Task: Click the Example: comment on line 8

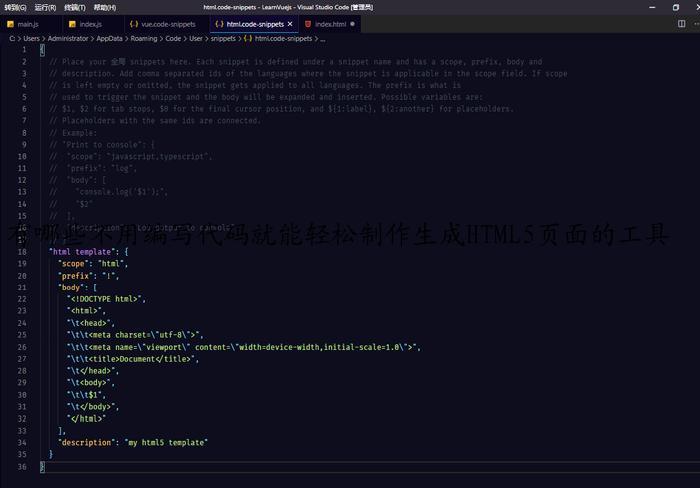Action: (x=73, y=133)
